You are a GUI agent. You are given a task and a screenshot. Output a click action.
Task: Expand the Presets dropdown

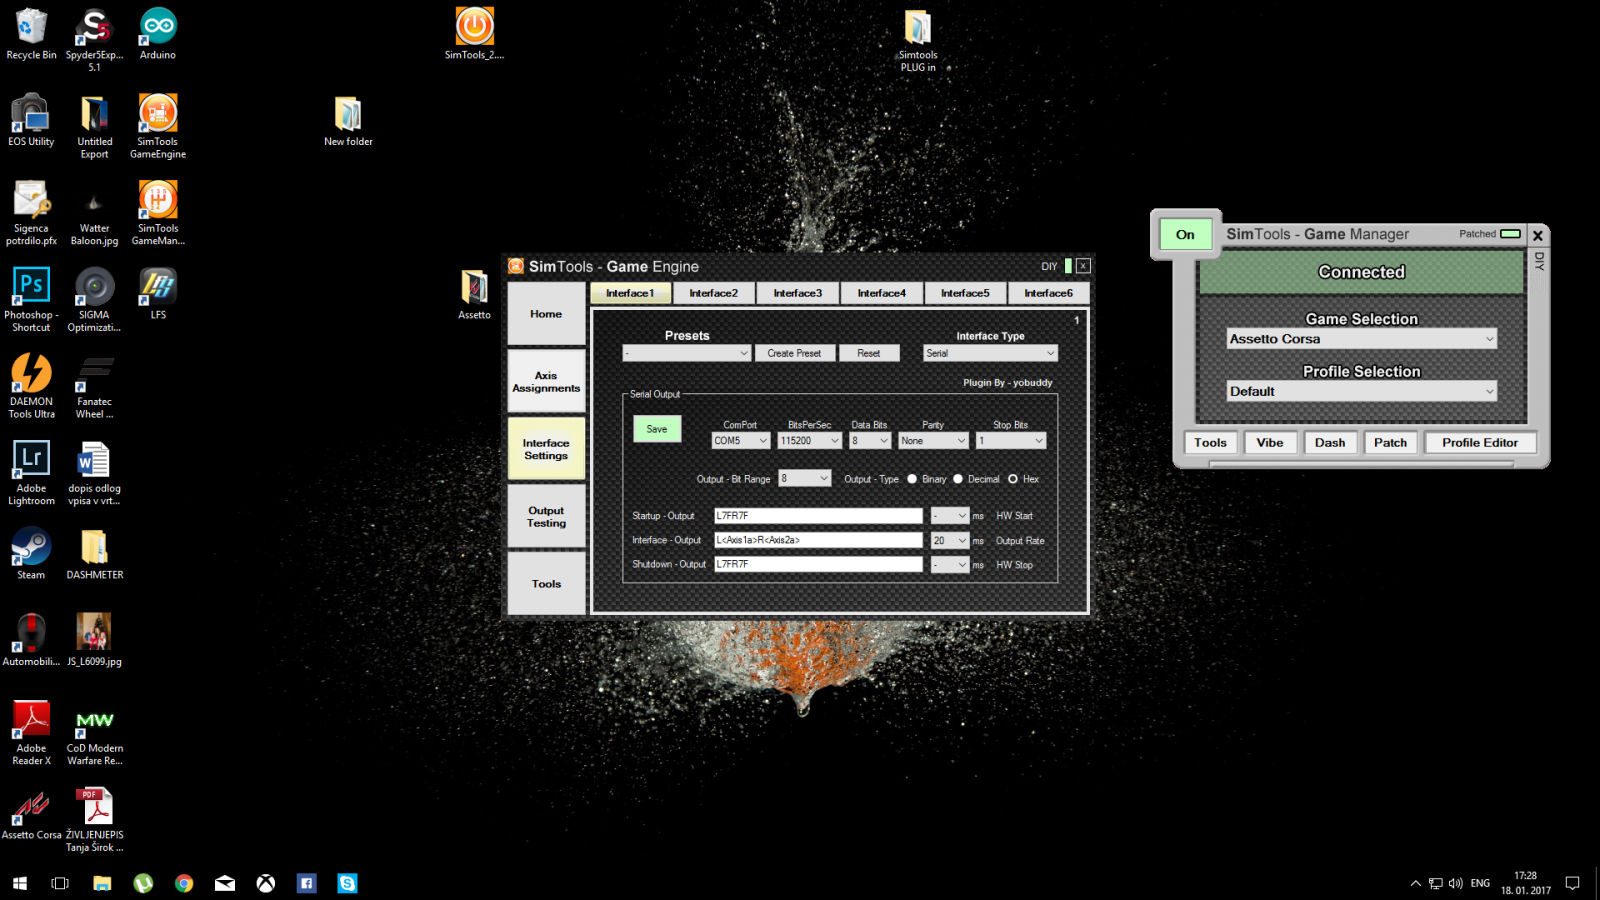point(686,353)
